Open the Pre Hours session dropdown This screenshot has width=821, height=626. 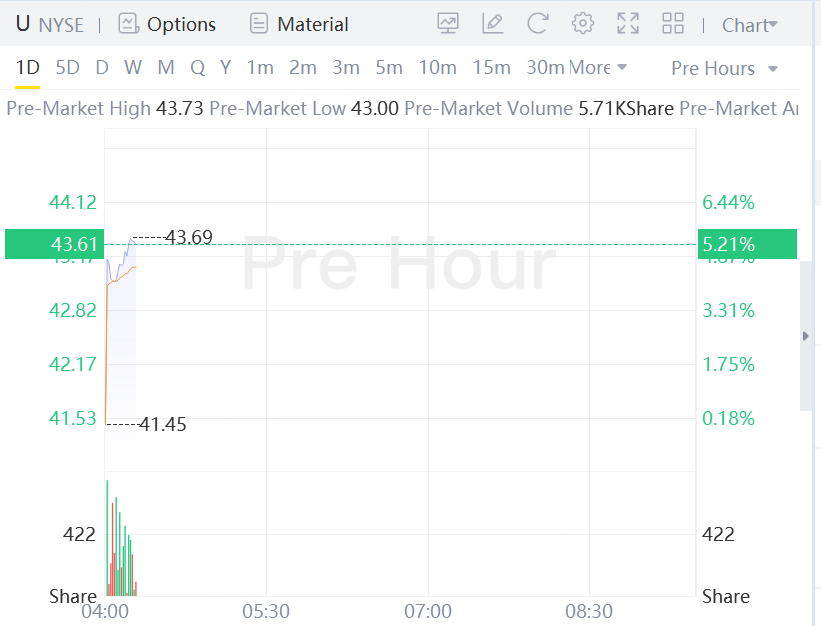click(x=724, y=69)
